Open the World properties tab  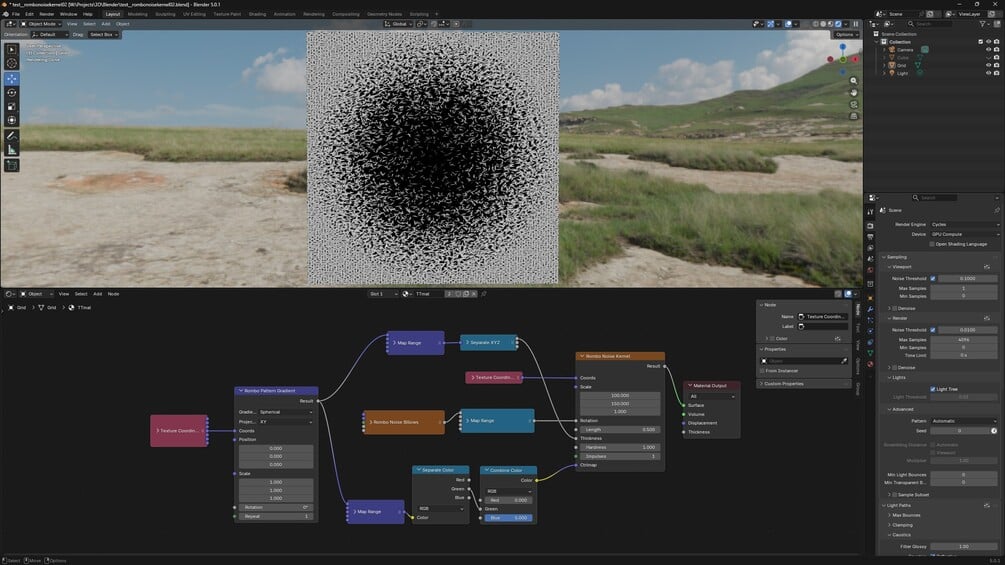(870, 270)
